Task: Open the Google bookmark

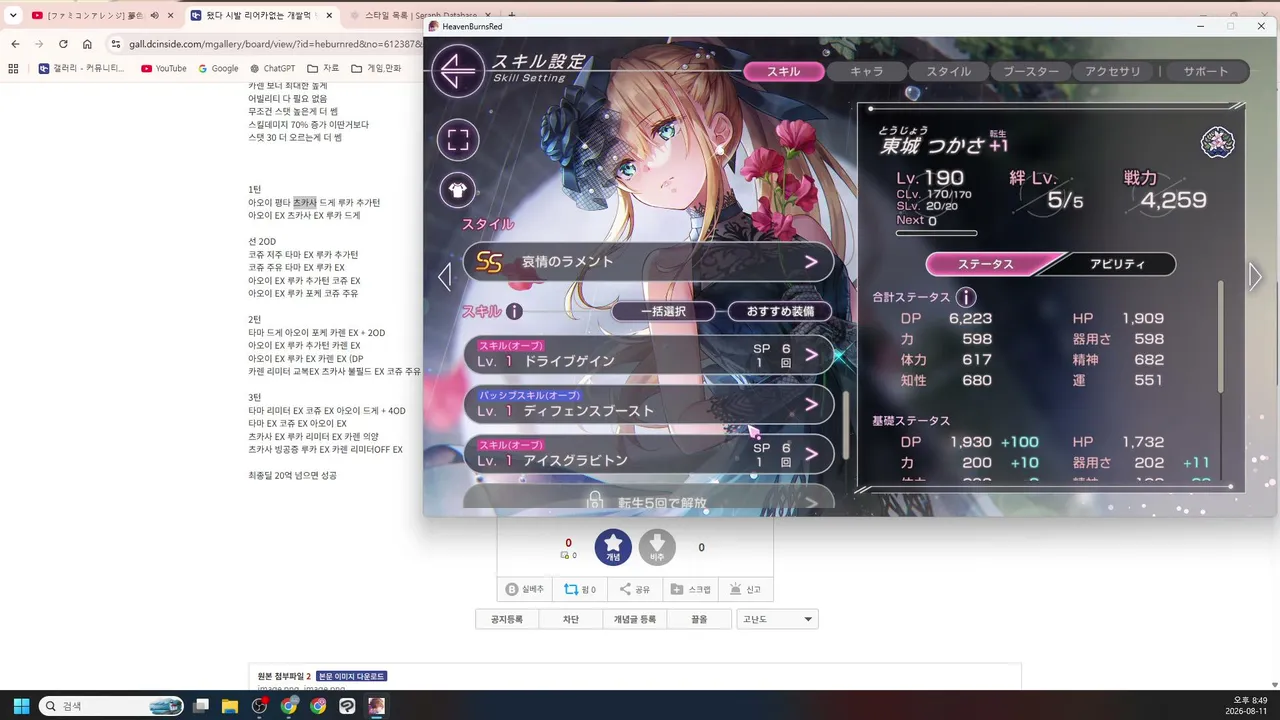Action: [x=218, y=68]
